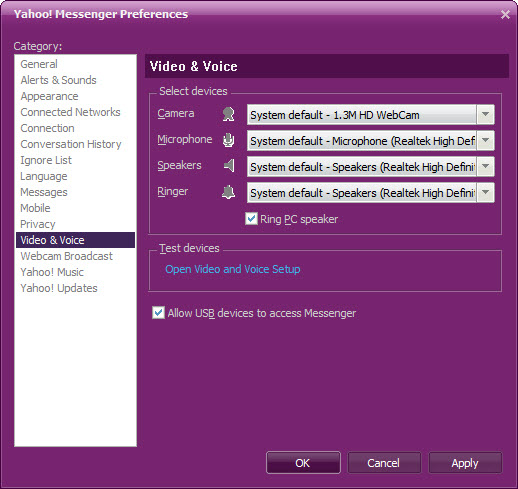
Task: Click the speaker icon beside Speakers label
Action: pyautogui.click(x=229, y=166)
